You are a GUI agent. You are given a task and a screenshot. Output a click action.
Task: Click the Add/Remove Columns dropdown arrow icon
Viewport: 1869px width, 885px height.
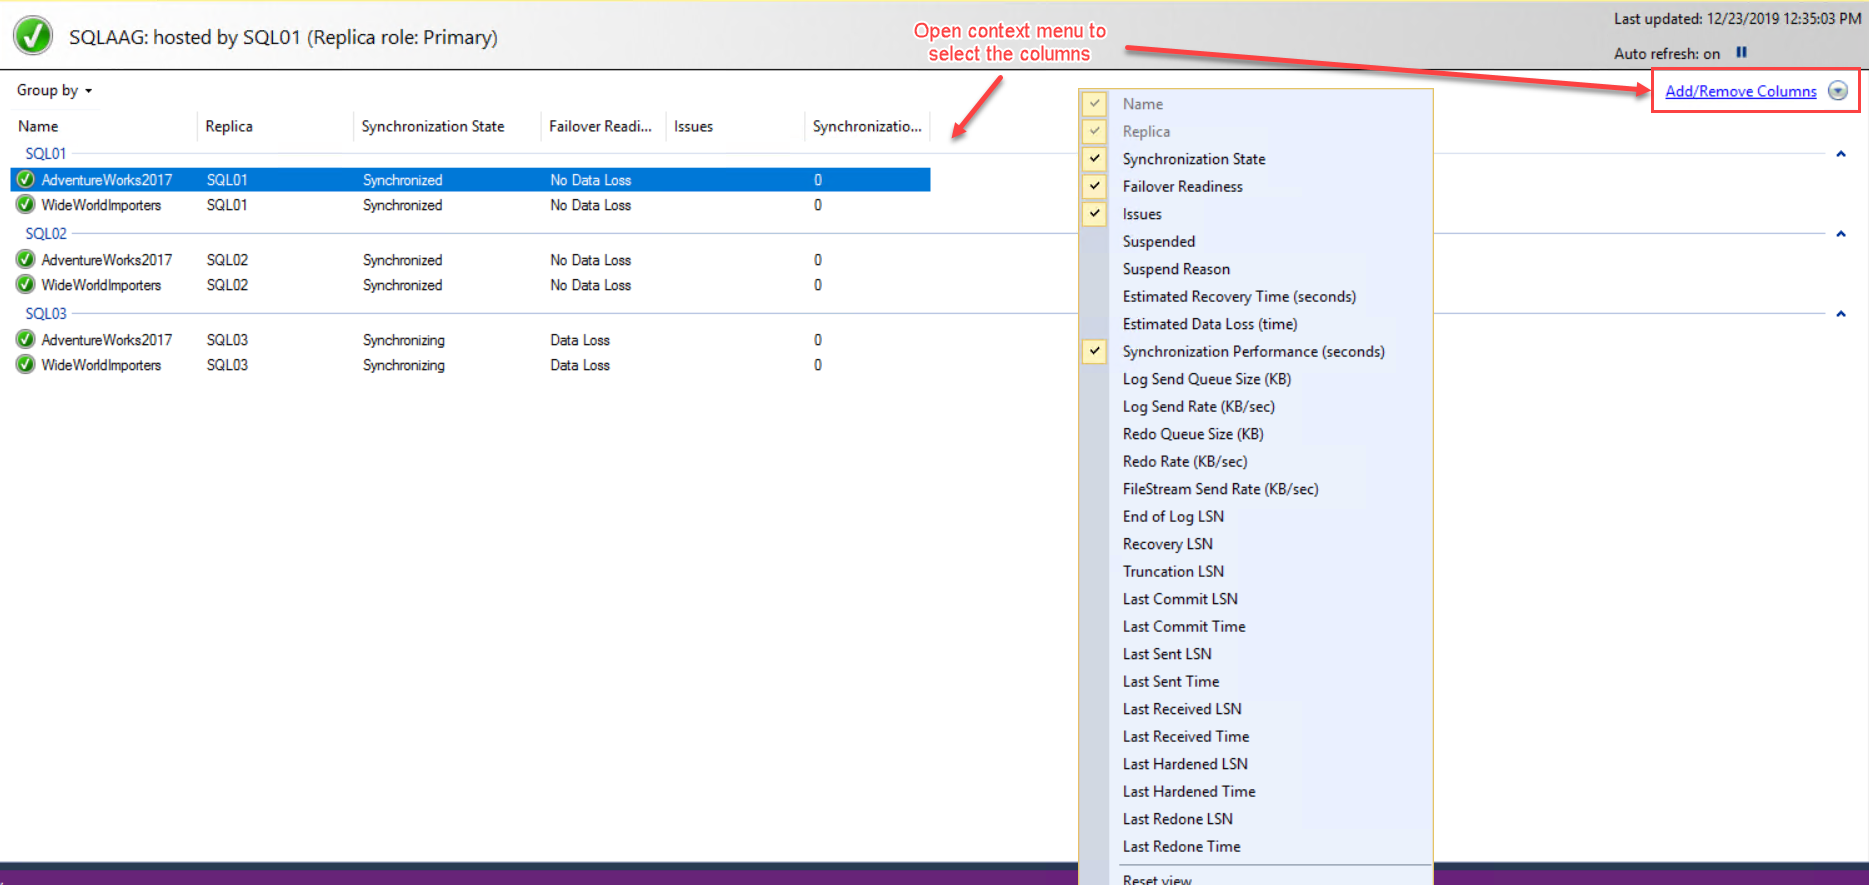click(x=1838, y=91)
